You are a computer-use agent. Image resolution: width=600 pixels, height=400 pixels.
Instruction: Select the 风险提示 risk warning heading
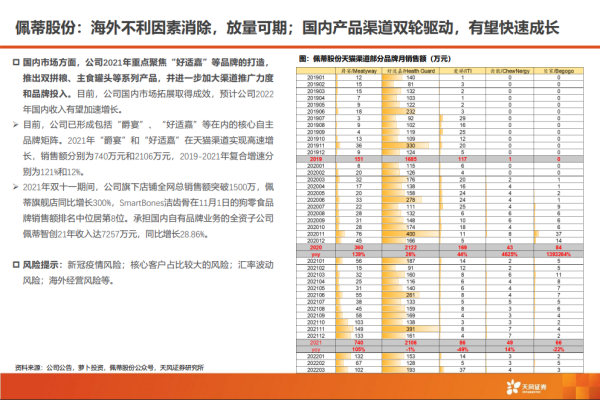point(41,265)
